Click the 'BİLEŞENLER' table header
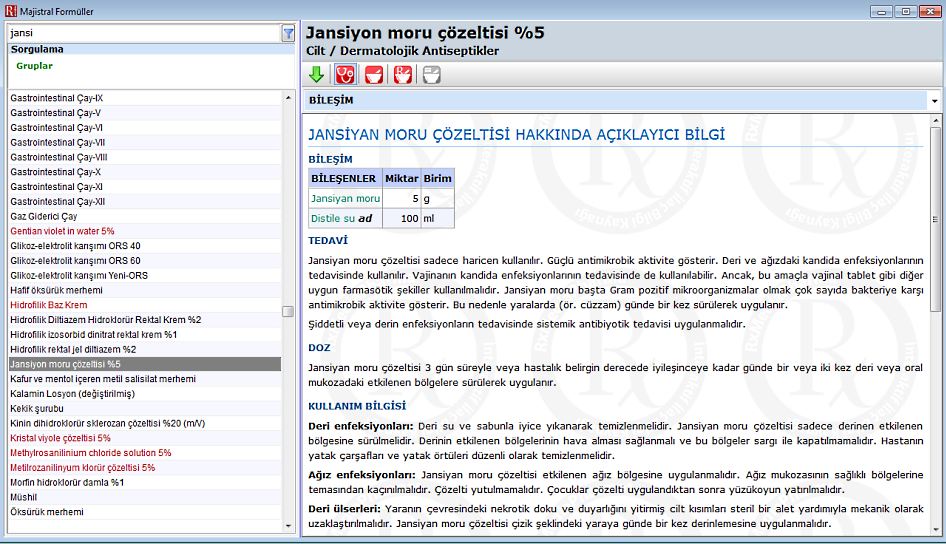This screenshot has height=544, width=946. click(x=343, y=179)
